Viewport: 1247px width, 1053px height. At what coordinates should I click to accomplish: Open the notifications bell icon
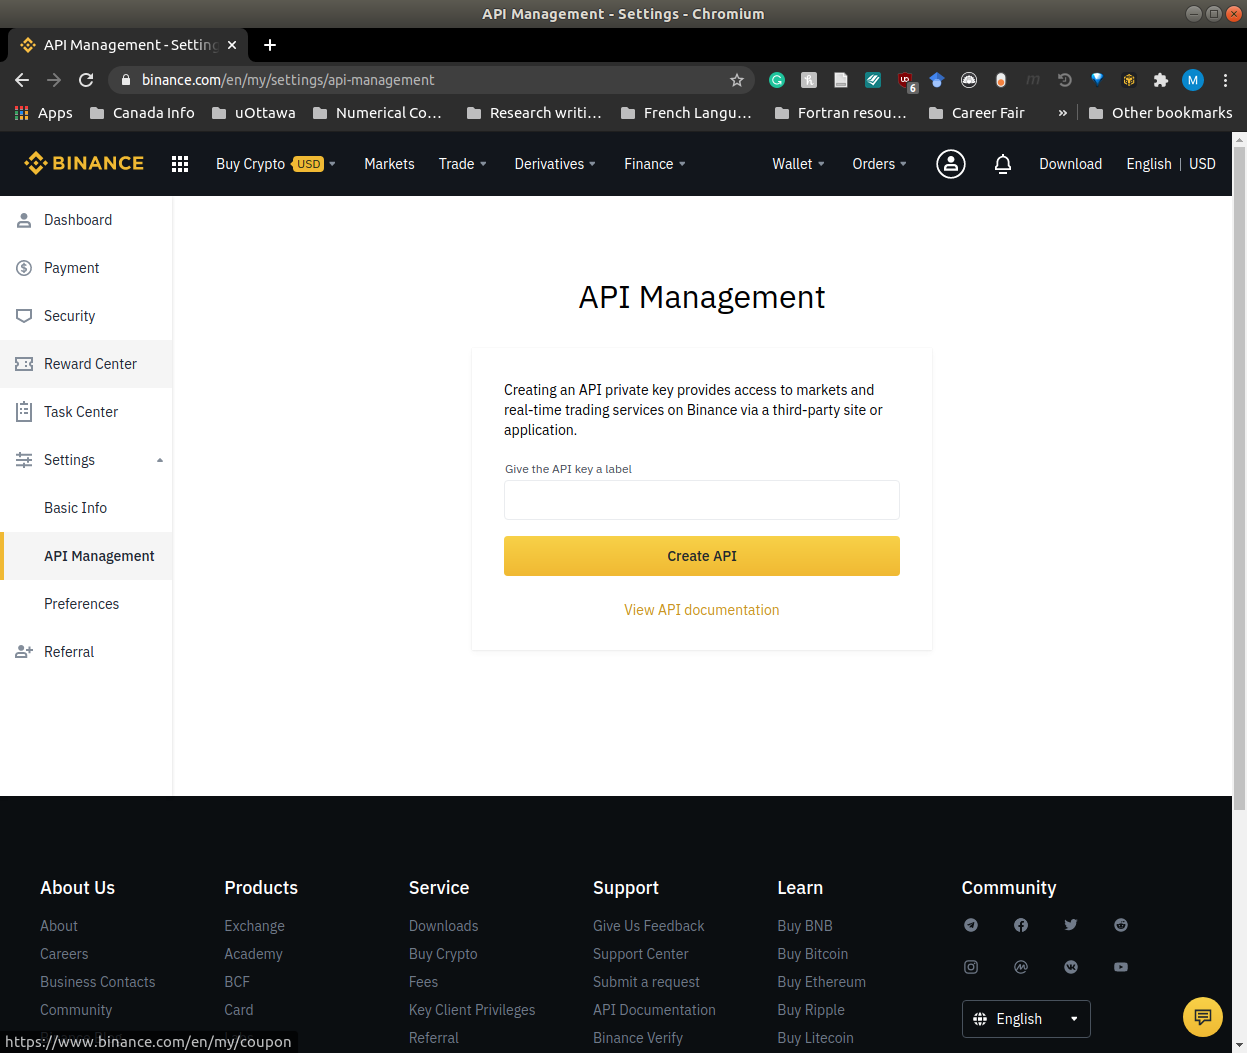coord(1003,164)
